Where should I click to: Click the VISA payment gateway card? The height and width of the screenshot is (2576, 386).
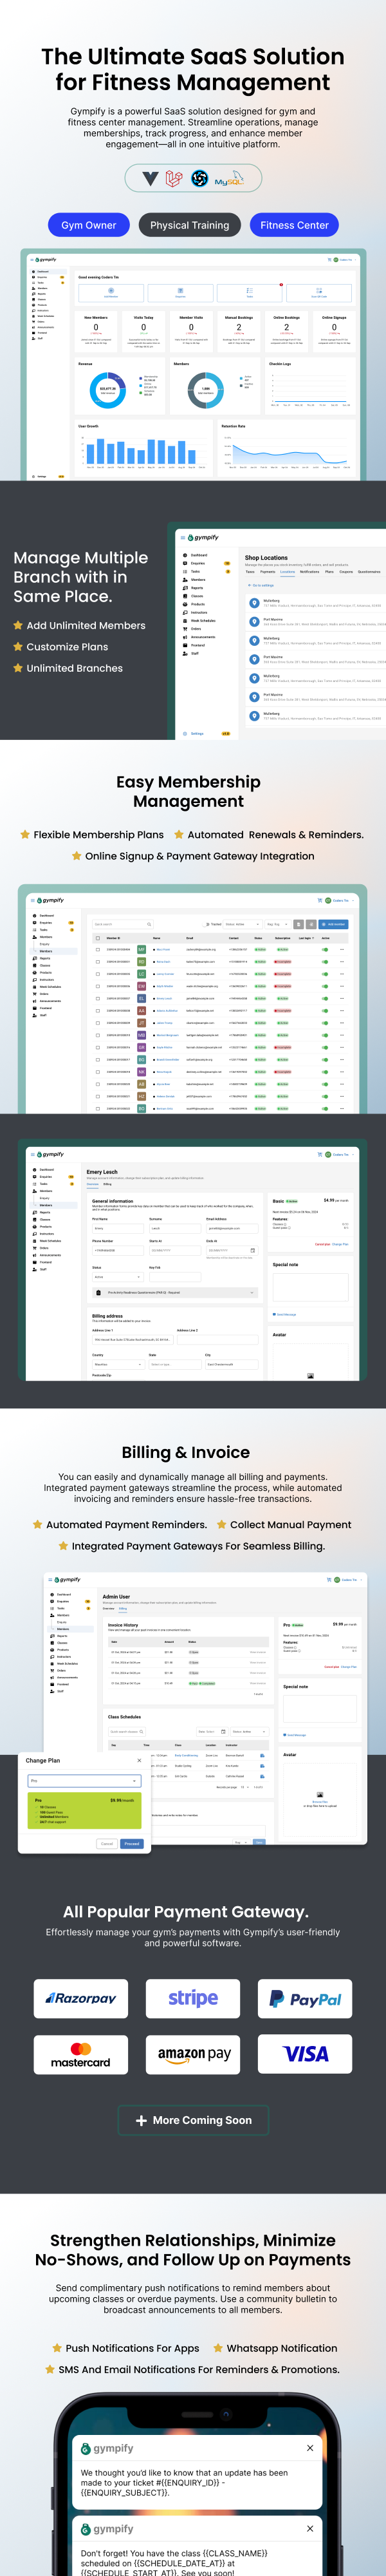click(305, 2054)
